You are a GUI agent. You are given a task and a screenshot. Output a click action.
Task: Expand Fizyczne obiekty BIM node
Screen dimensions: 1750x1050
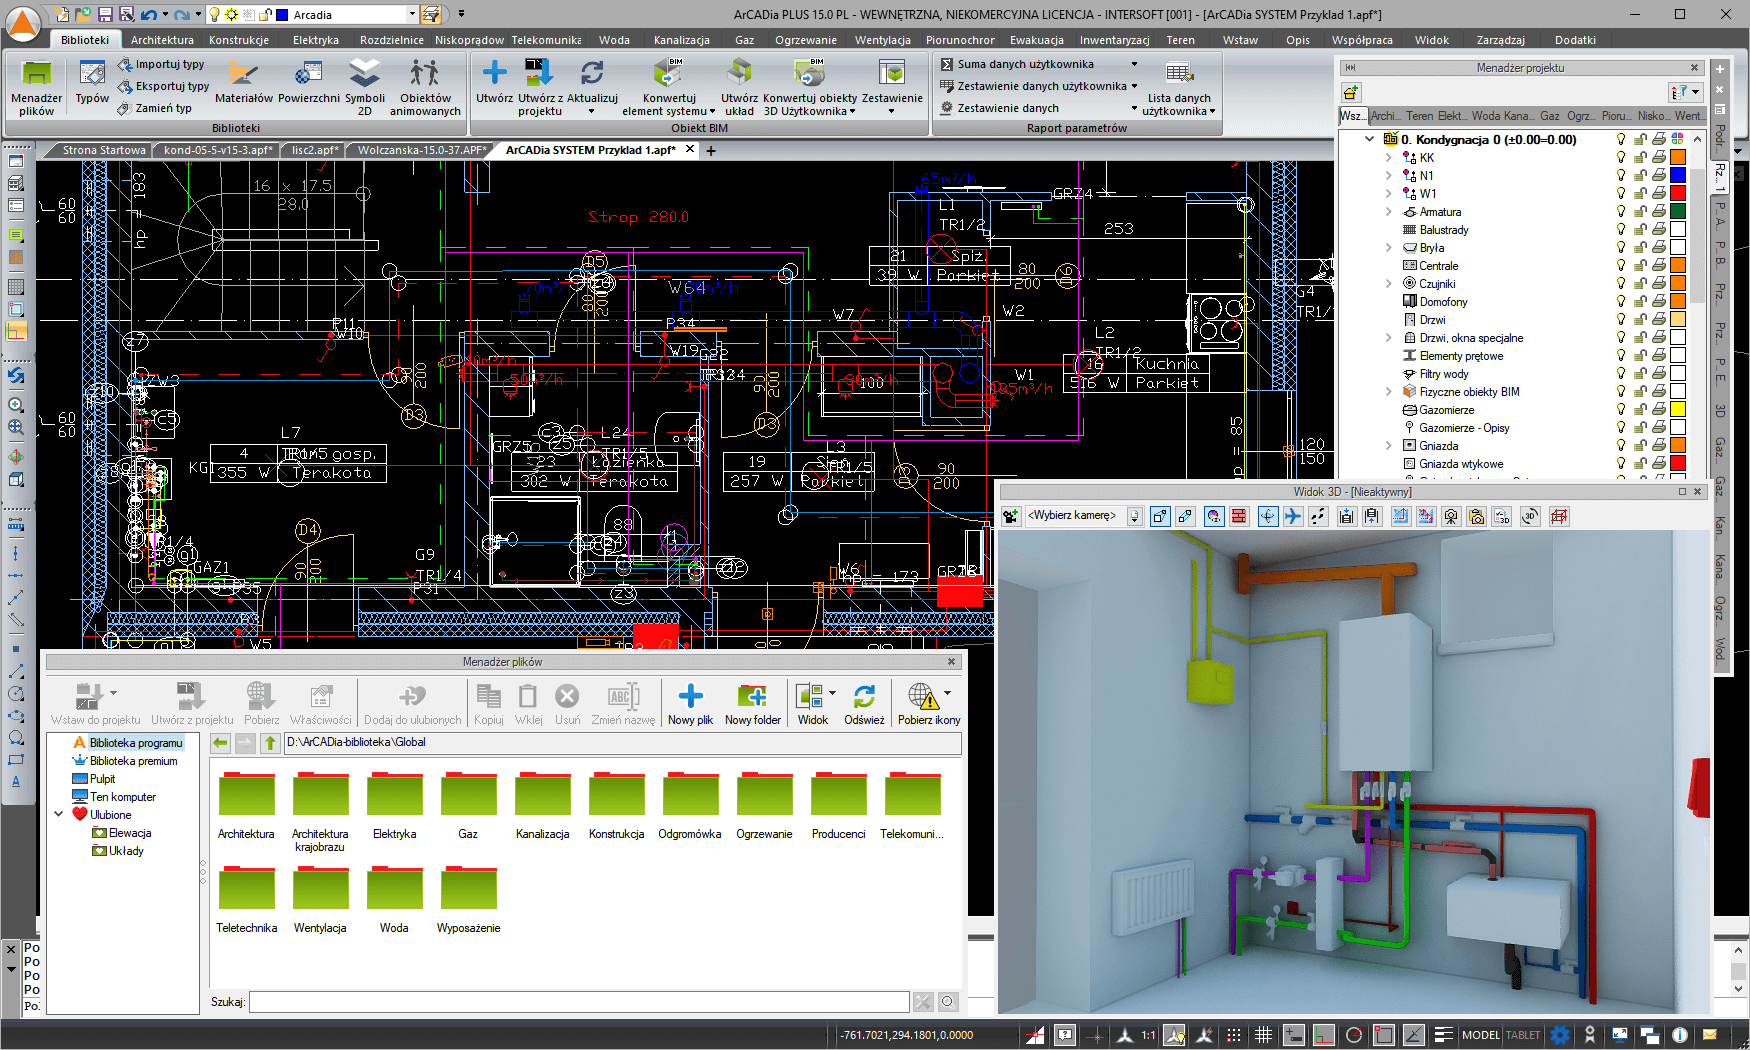(1388, 391)
